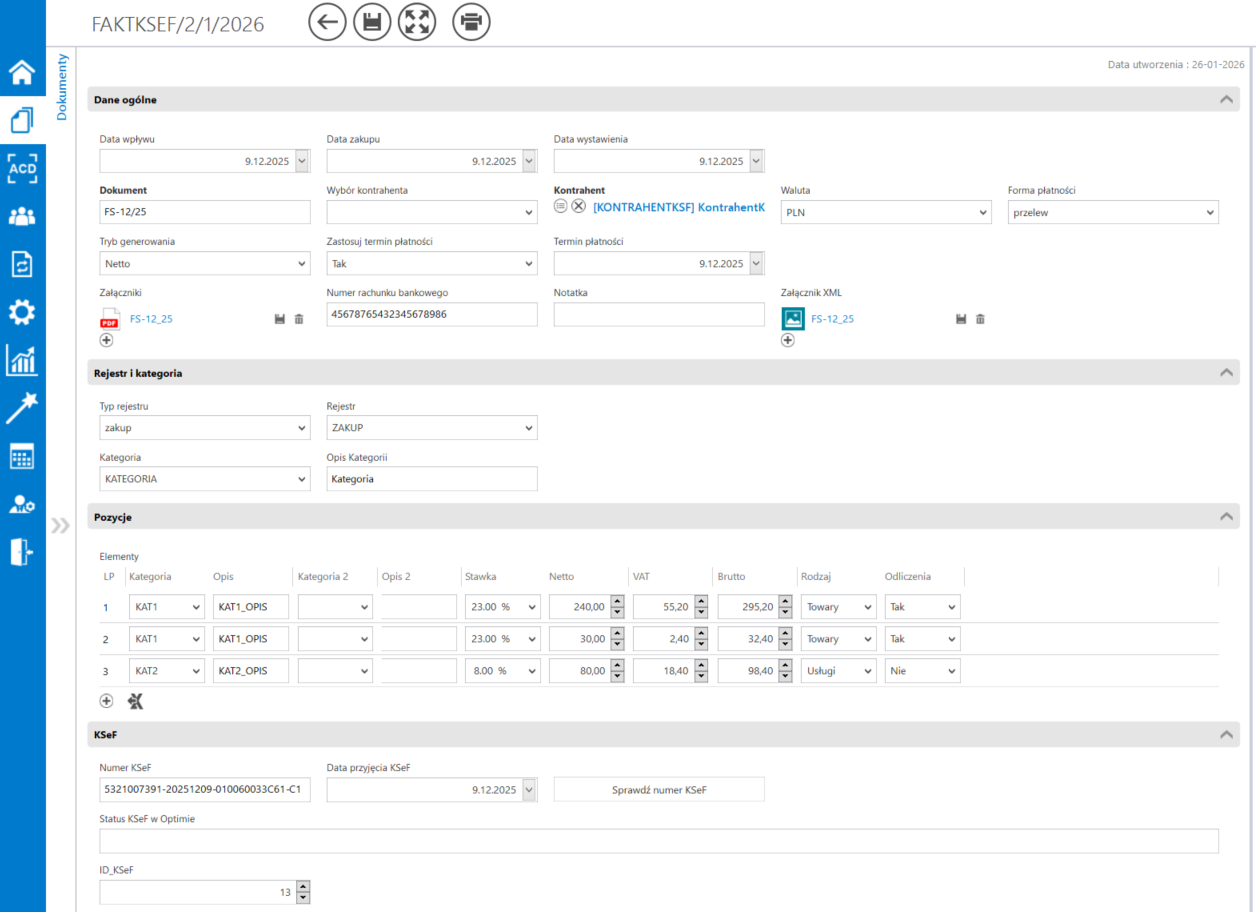Collapse the Dane ogólne section

(1225, 100)
